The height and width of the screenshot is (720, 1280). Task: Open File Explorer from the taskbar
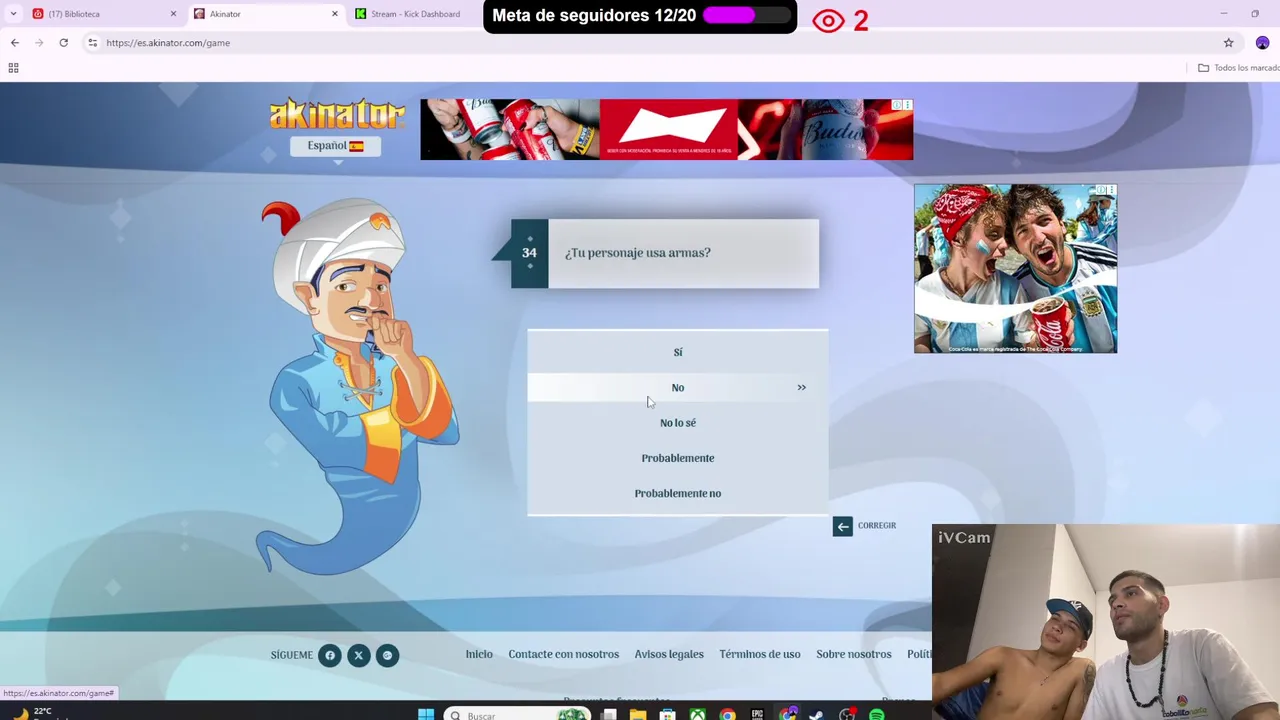click(x=638, y=715)
